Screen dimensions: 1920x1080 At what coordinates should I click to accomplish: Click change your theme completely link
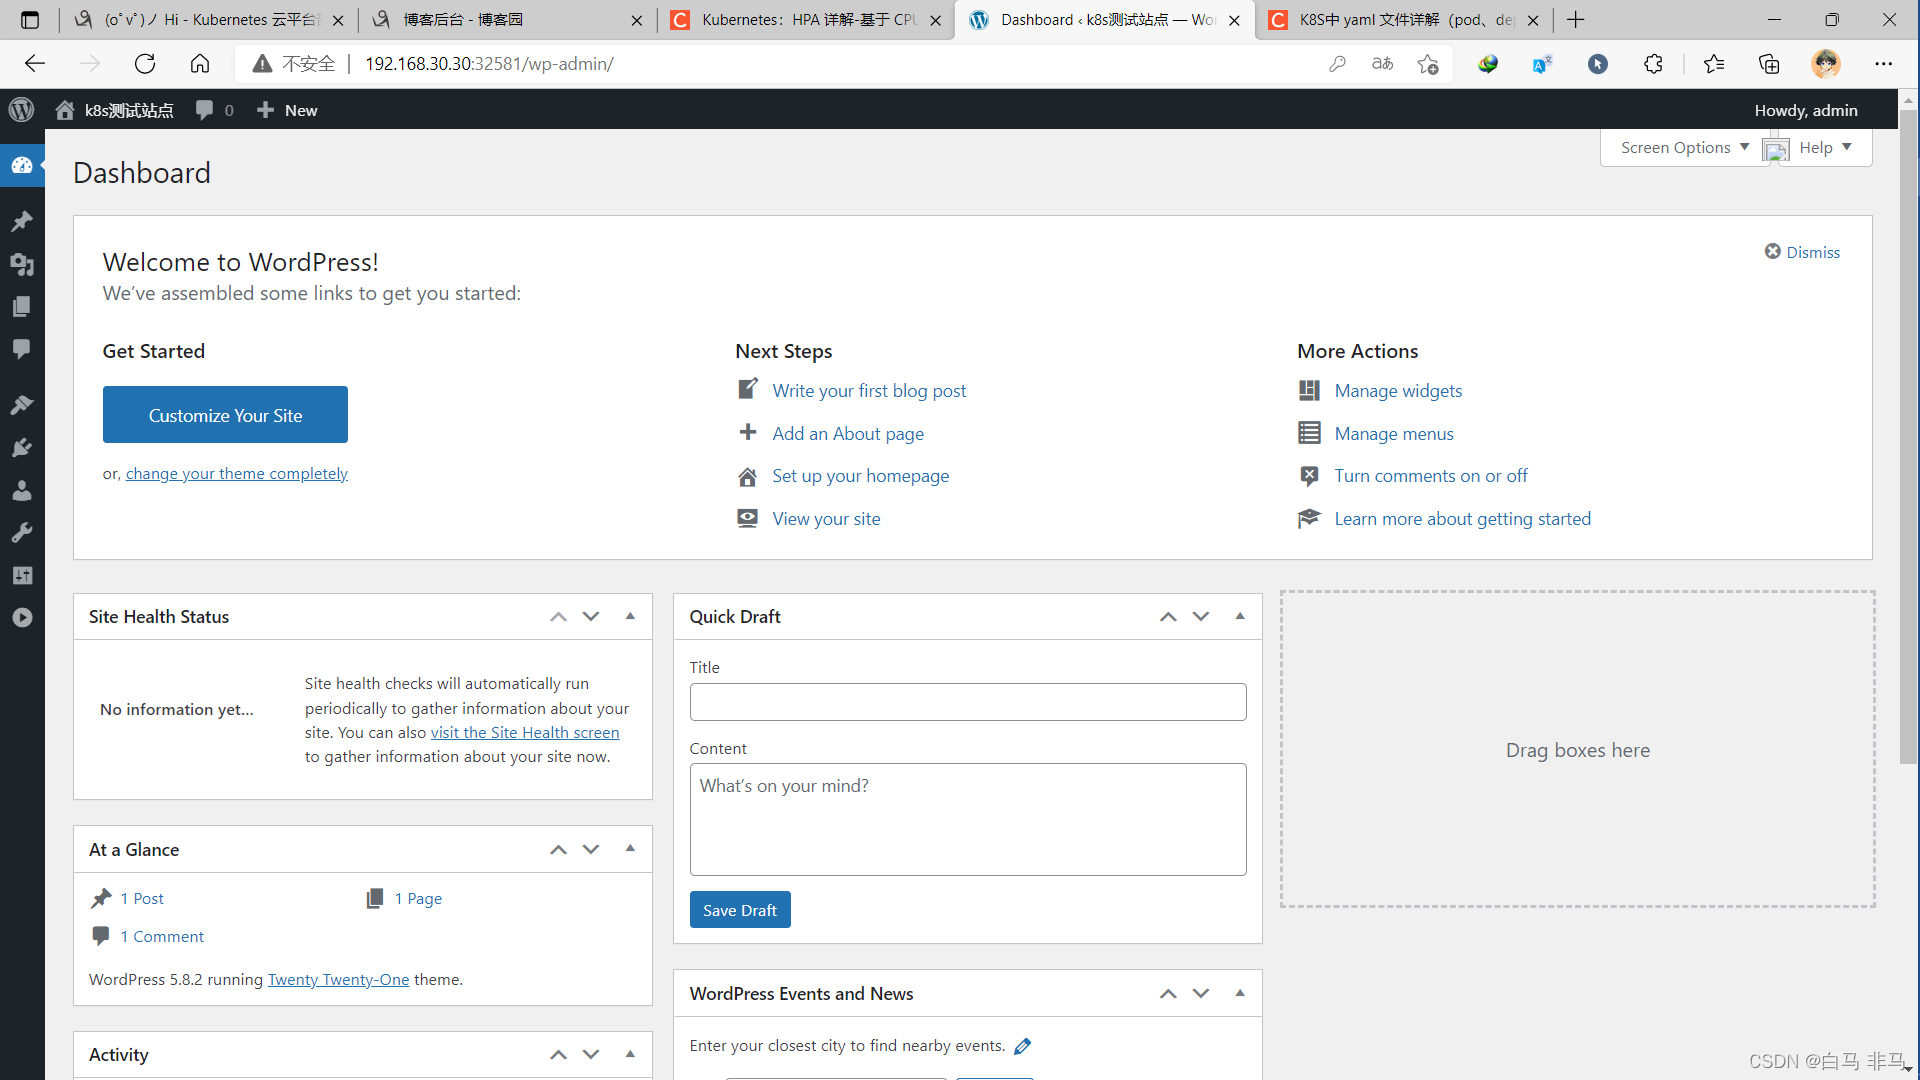236,472
